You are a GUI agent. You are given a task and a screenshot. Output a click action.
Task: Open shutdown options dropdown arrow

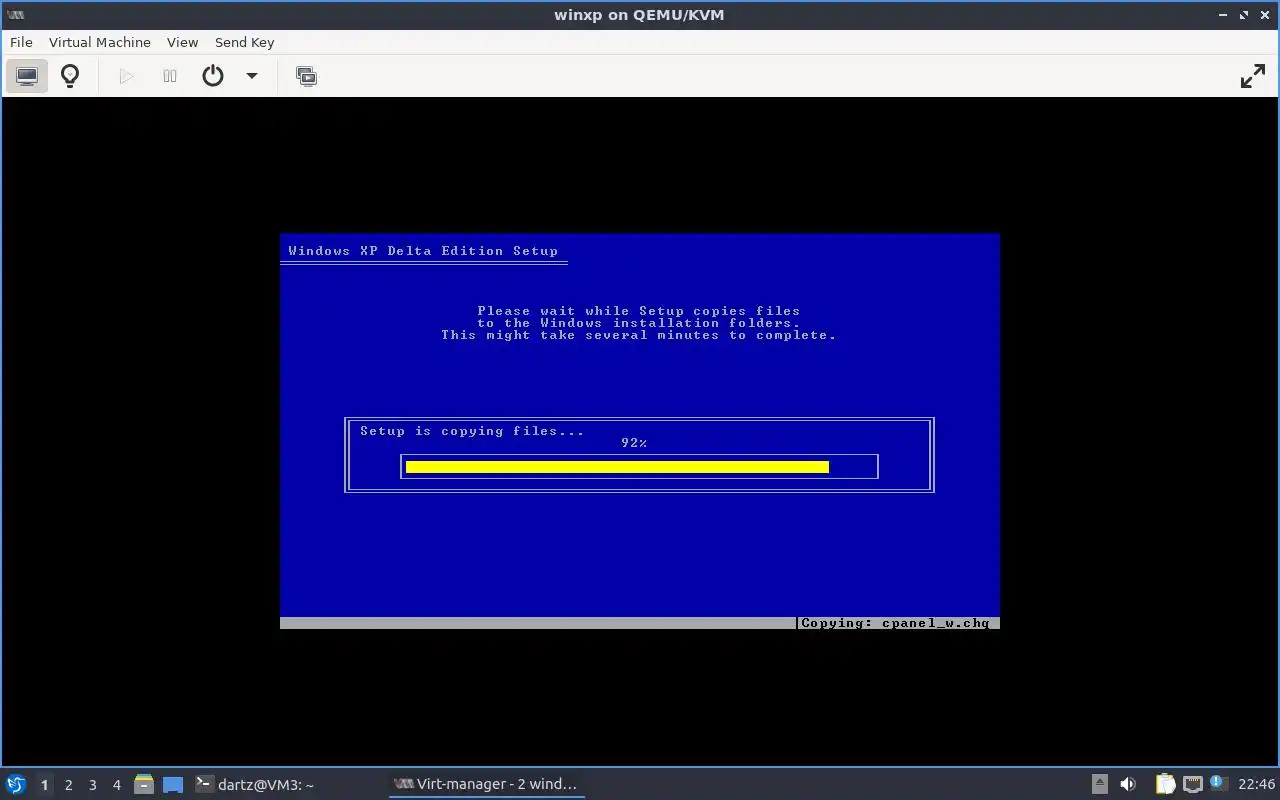pyautogui.click(x=252, y=76)
